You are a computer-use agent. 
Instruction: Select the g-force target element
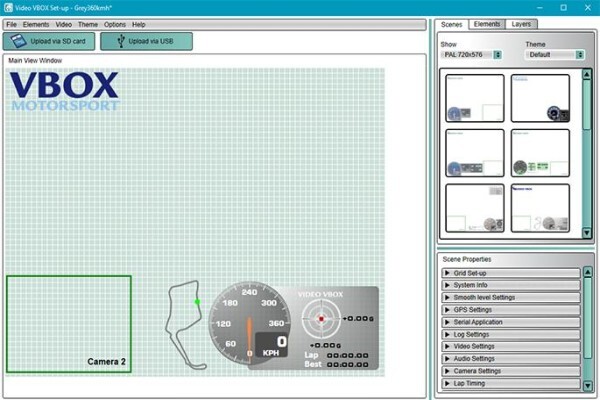coord(321,318)
